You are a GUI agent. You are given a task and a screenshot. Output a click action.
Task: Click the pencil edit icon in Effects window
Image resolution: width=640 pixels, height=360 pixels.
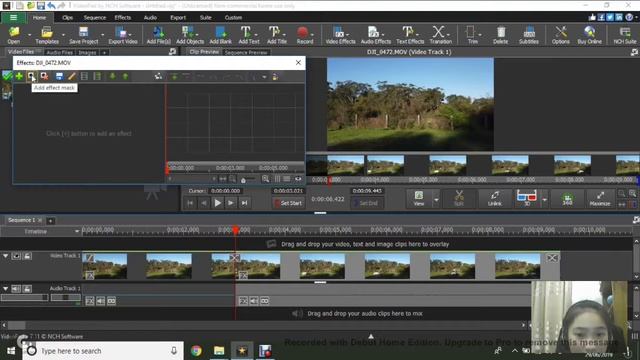pyautogui.click(x=72, y=76)
